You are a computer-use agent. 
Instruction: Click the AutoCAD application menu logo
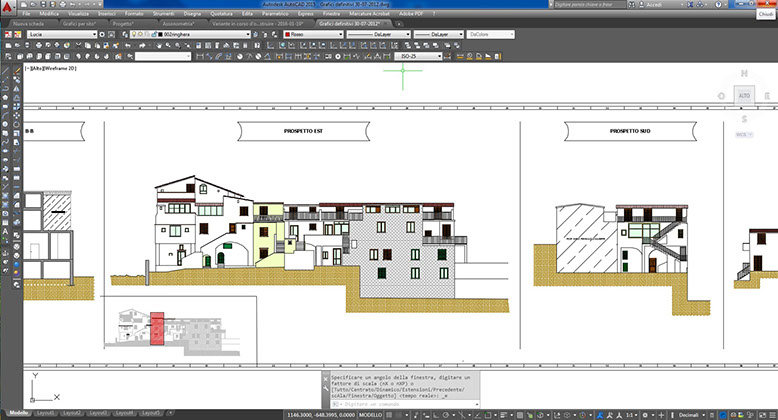9,7
